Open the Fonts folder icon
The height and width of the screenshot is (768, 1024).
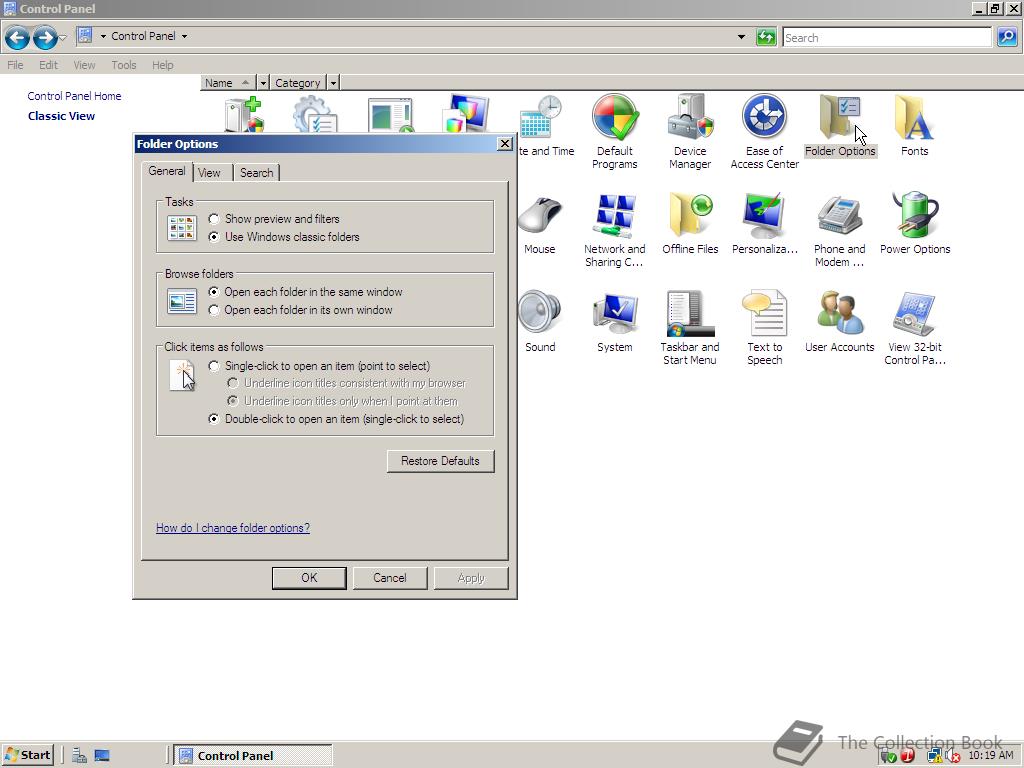coord(914,126)
